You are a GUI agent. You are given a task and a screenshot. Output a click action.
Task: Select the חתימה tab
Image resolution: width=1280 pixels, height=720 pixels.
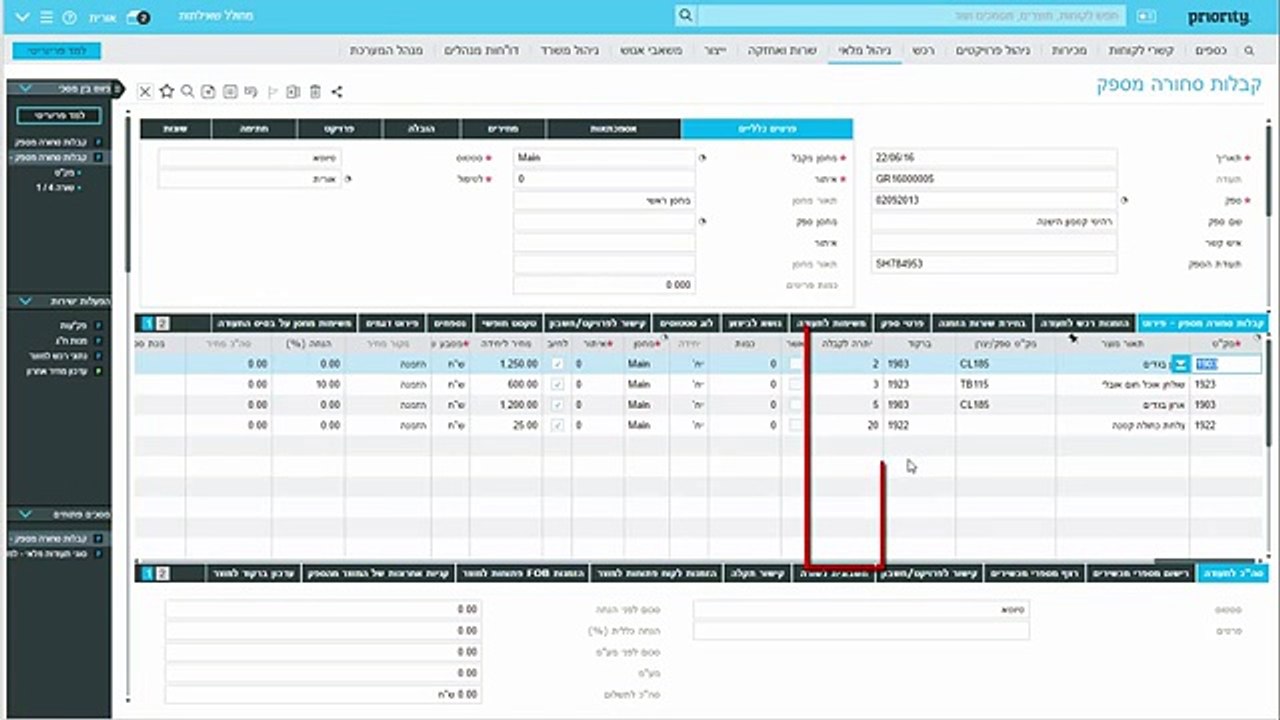[x=254, y=129]
